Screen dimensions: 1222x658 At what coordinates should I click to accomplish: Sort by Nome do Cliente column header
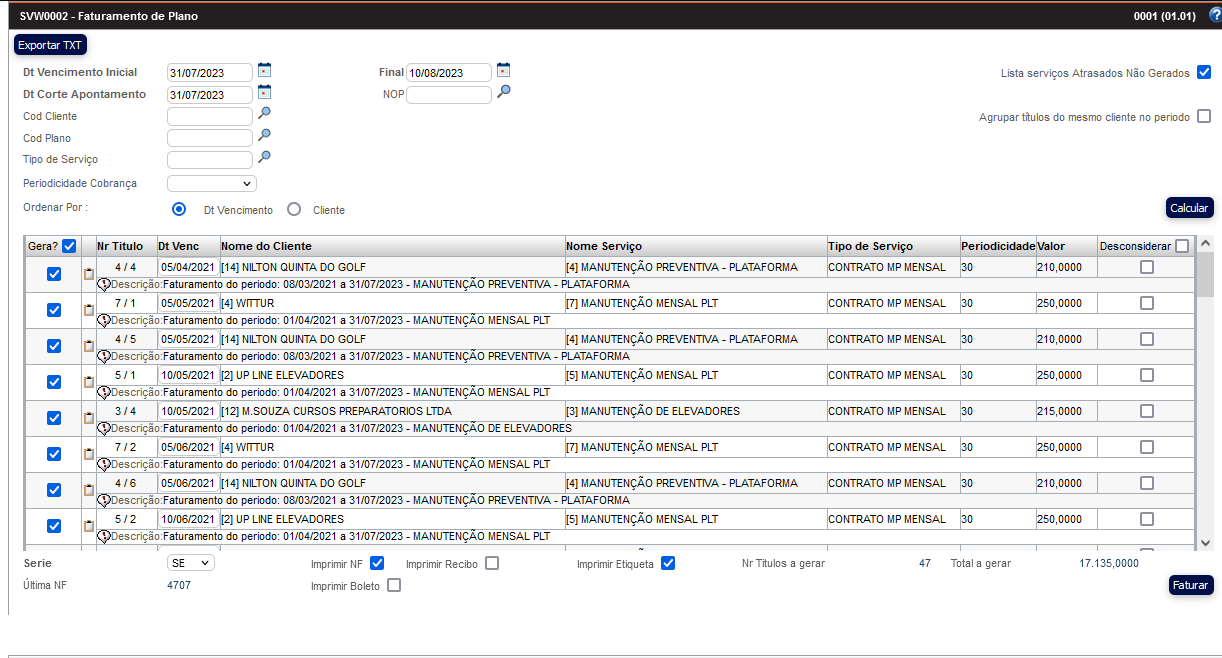tap(266, 246)
